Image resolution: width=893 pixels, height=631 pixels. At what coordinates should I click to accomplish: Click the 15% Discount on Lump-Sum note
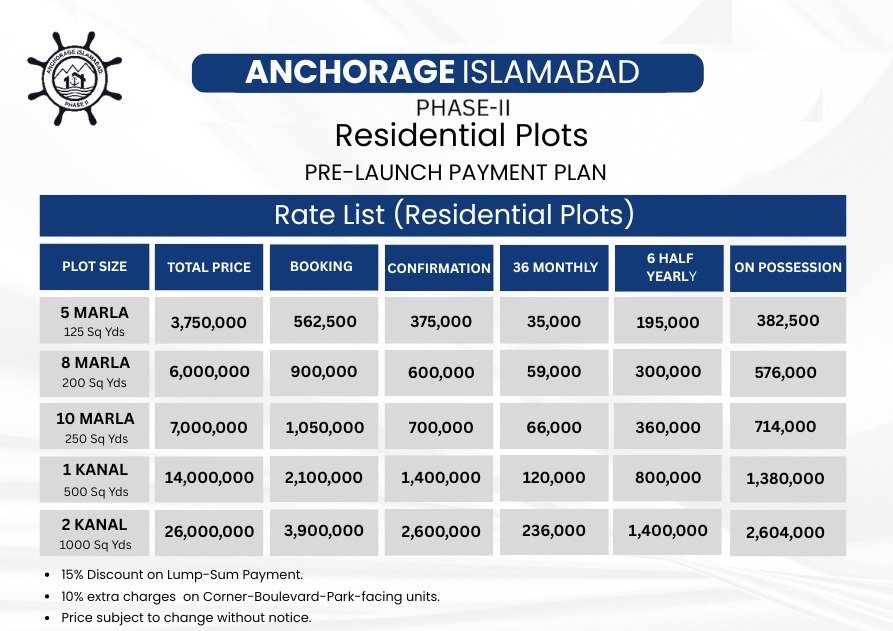[x=182, y=575]
